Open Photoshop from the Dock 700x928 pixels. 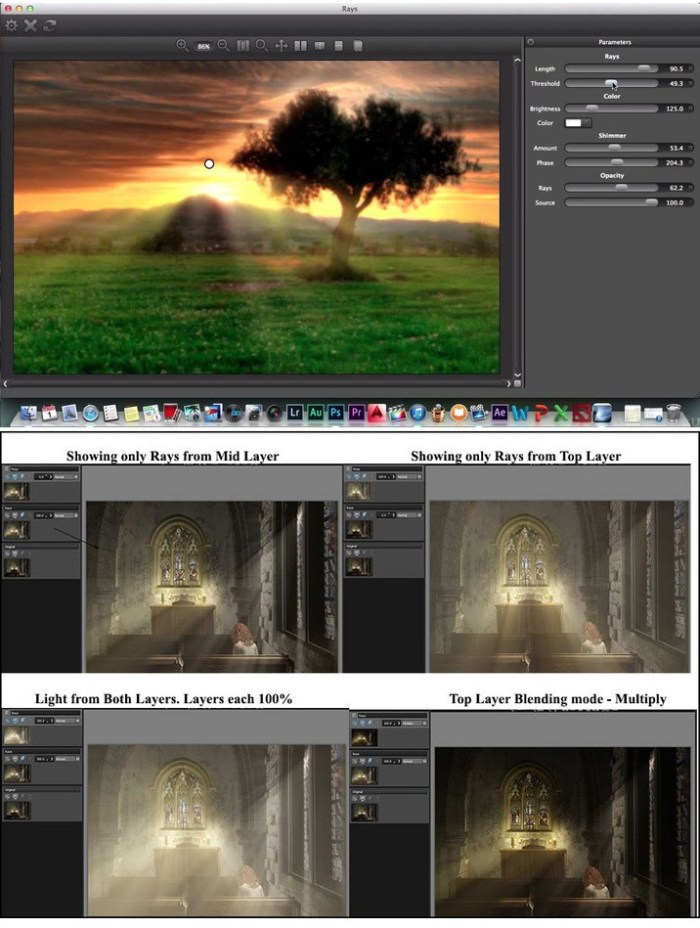(337, 411)
